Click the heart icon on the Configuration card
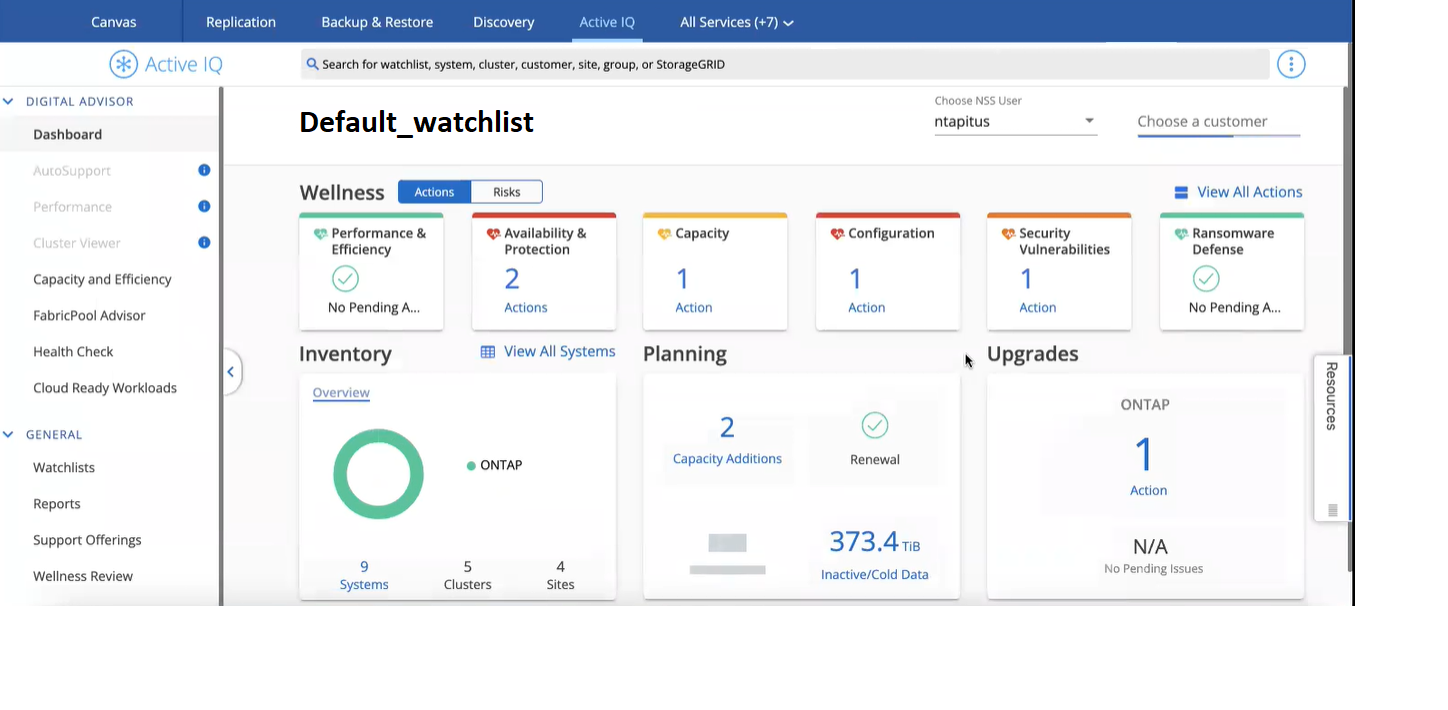The height and width of the screenshot is (710, 1448). click(838, 232)
